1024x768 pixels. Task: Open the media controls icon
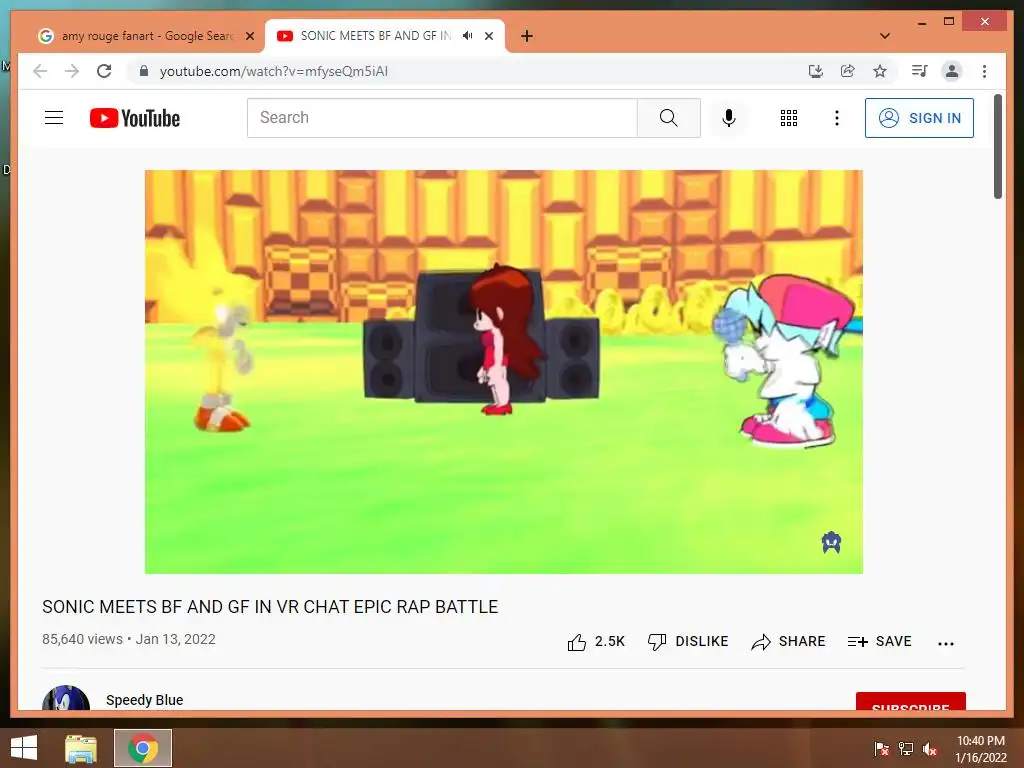pos(920,71)
